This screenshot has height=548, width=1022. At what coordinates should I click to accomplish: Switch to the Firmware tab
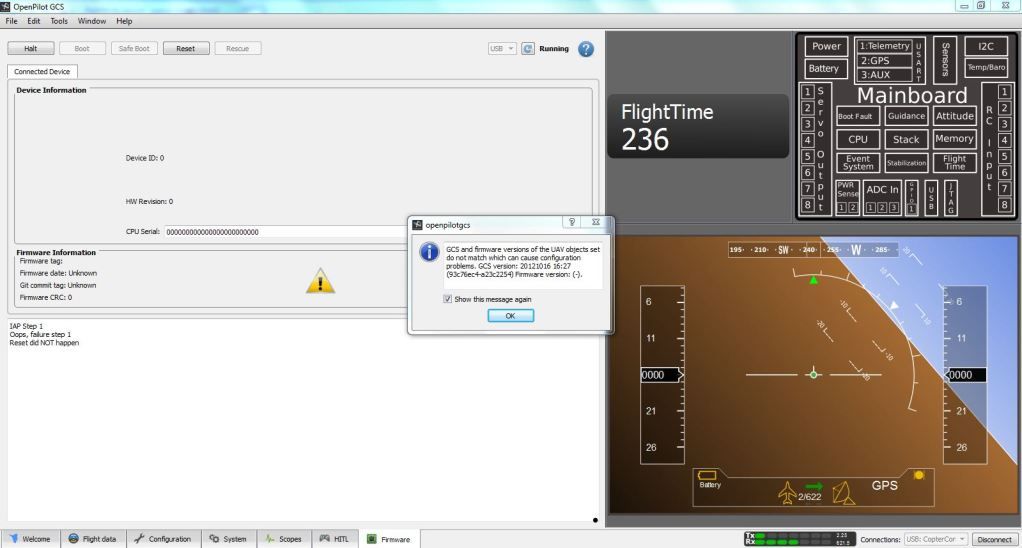click(389, 539)
